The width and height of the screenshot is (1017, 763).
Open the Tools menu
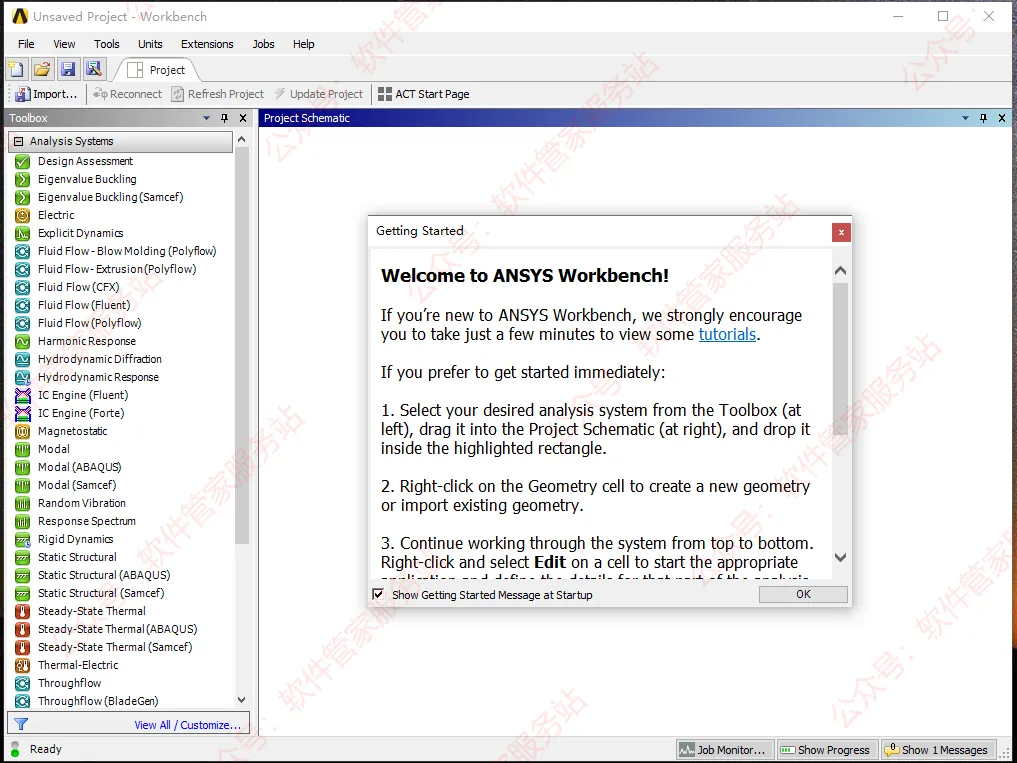pyautogui.click(x=106, y=44)
